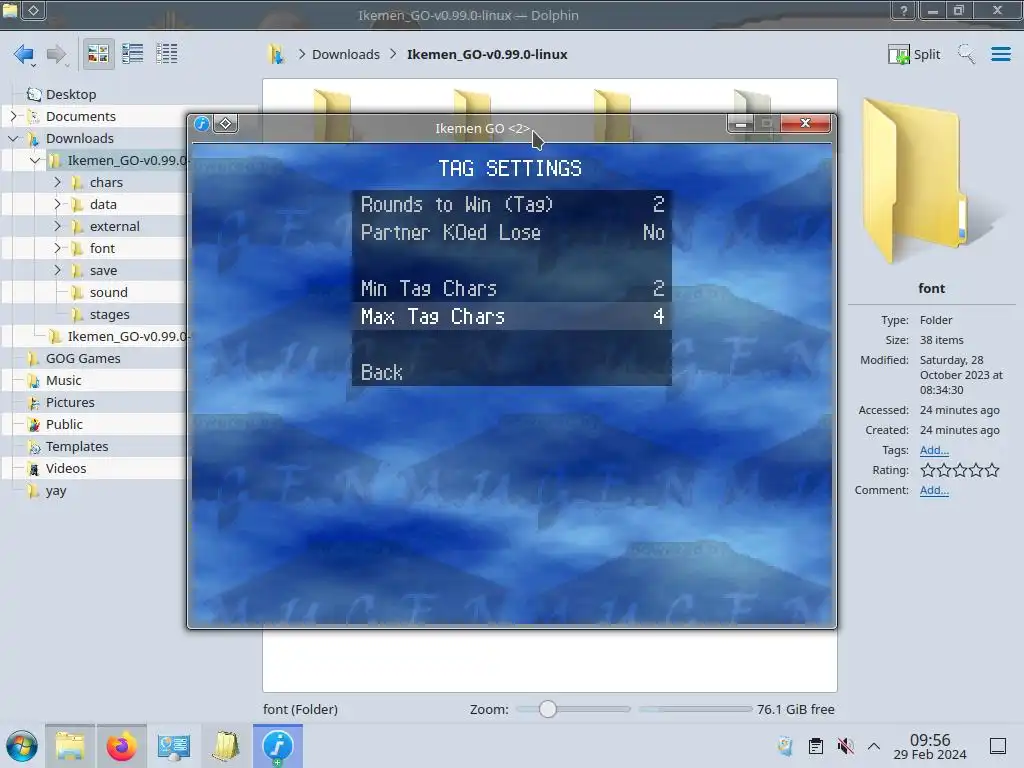Click the Show Desktop button
The height and width of the screenshot is (768, 1024).
click(x=998, y=746)
